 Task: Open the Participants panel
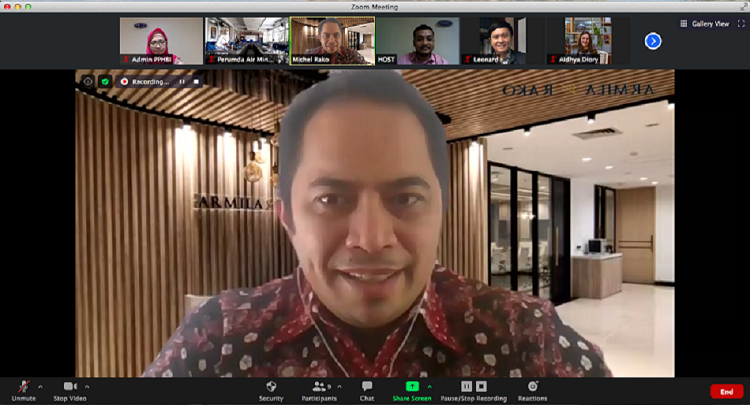pyautogui.click(x=319, y=391)
